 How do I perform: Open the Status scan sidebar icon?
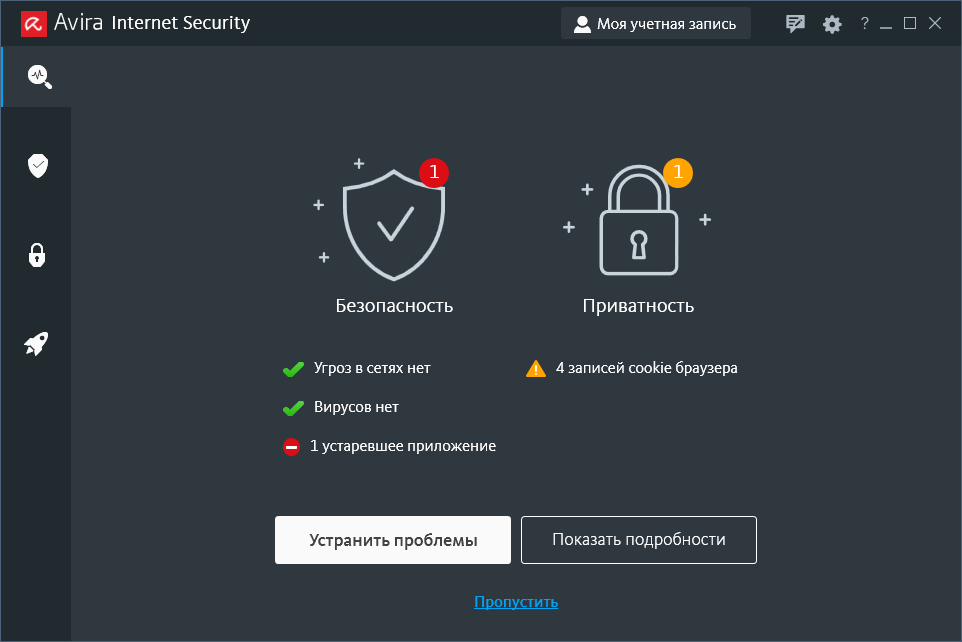point(38,76)
